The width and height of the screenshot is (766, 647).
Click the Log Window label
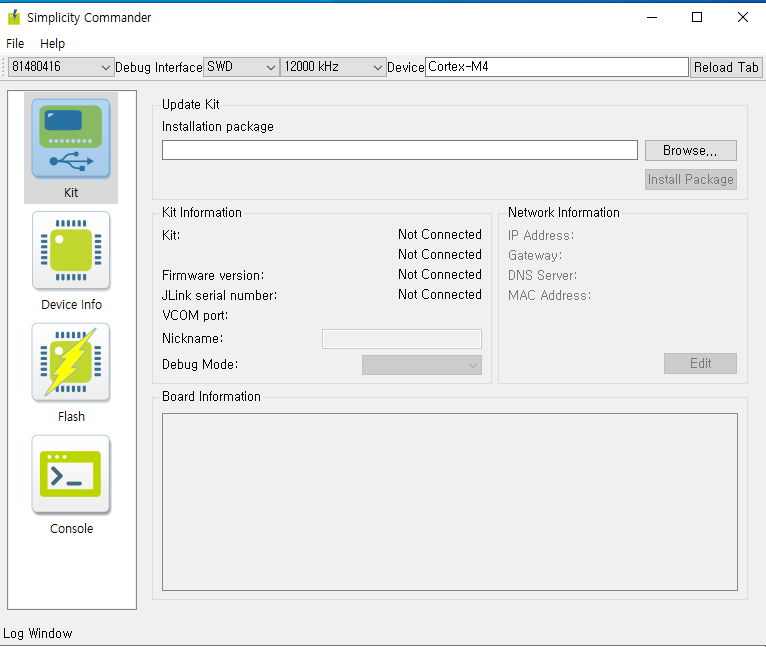(x=38, y=633)
